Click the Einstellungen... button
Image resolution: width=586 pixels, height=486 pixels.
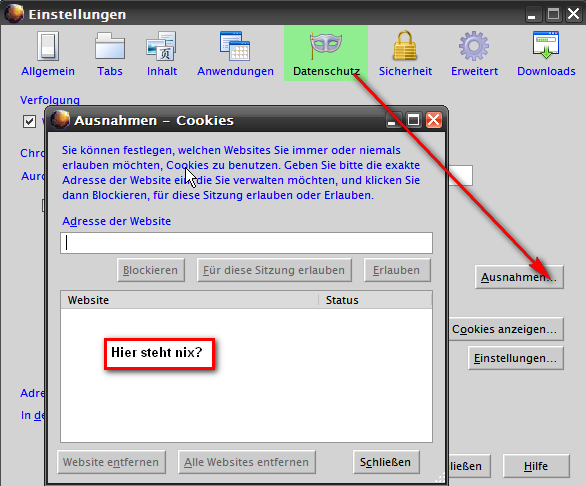(x=515, y=358)
